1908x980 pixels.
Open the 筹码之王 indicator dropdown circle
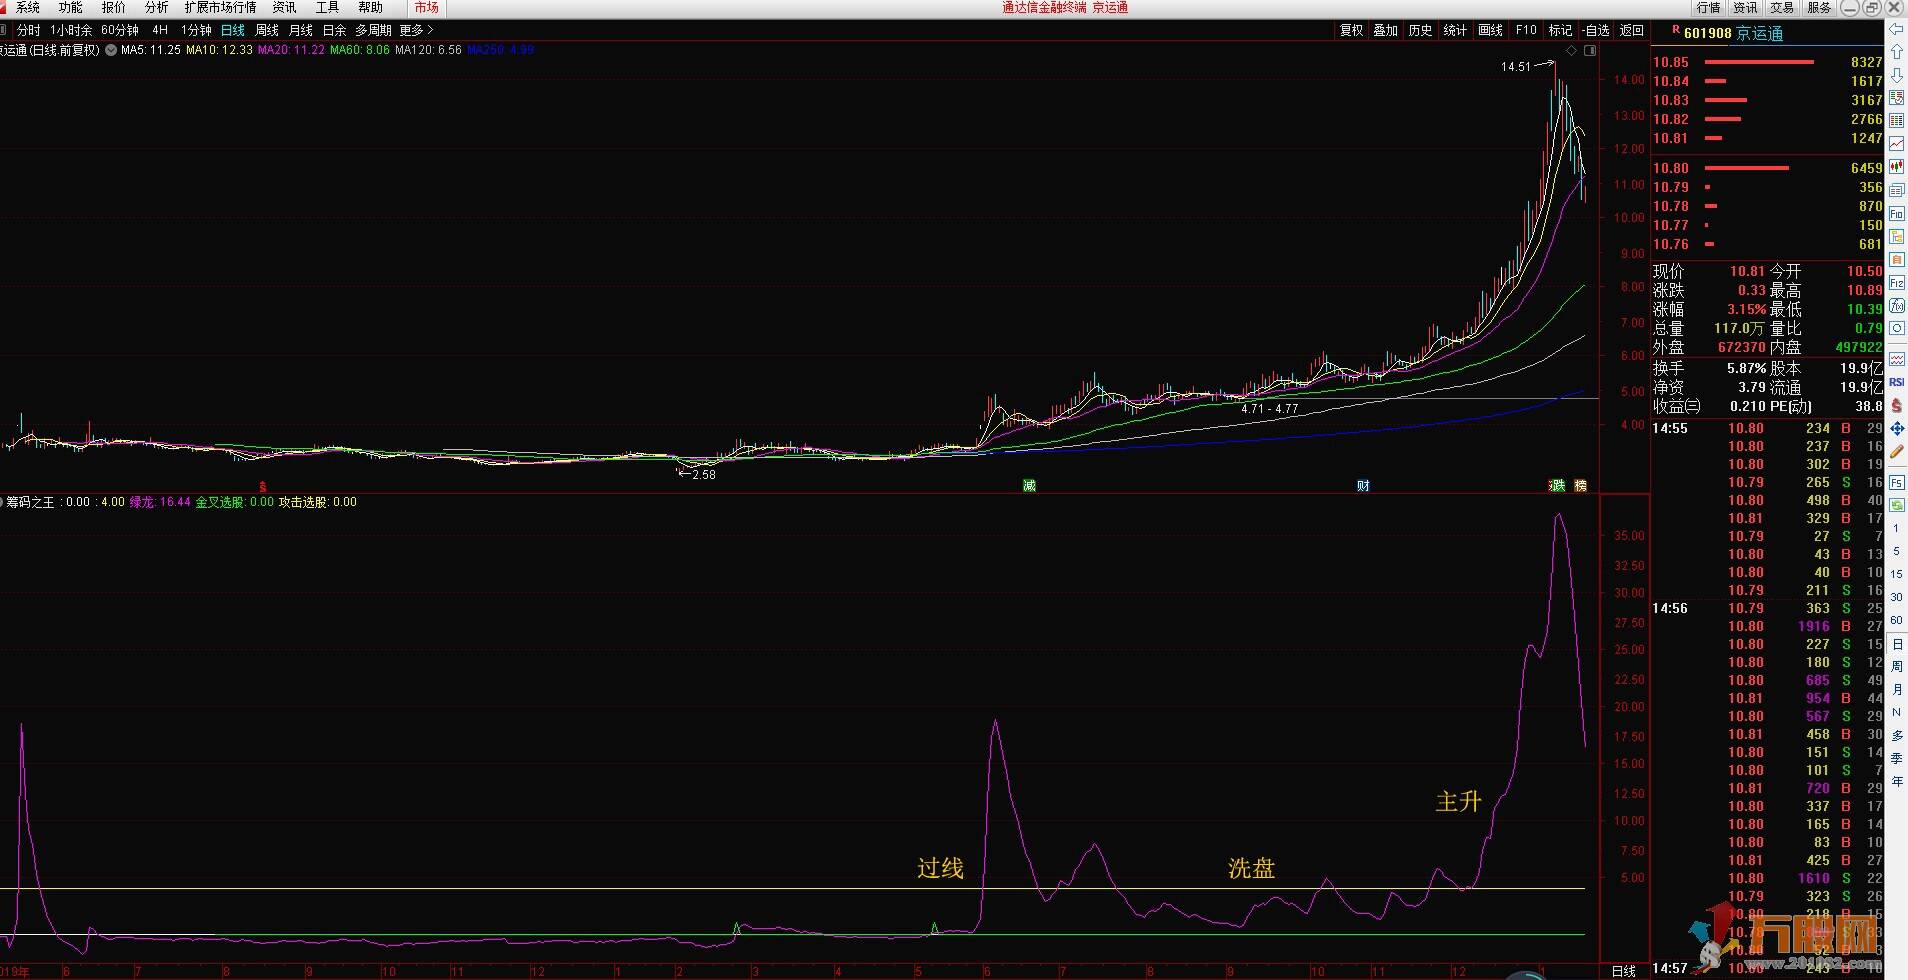tap(2, 502)
